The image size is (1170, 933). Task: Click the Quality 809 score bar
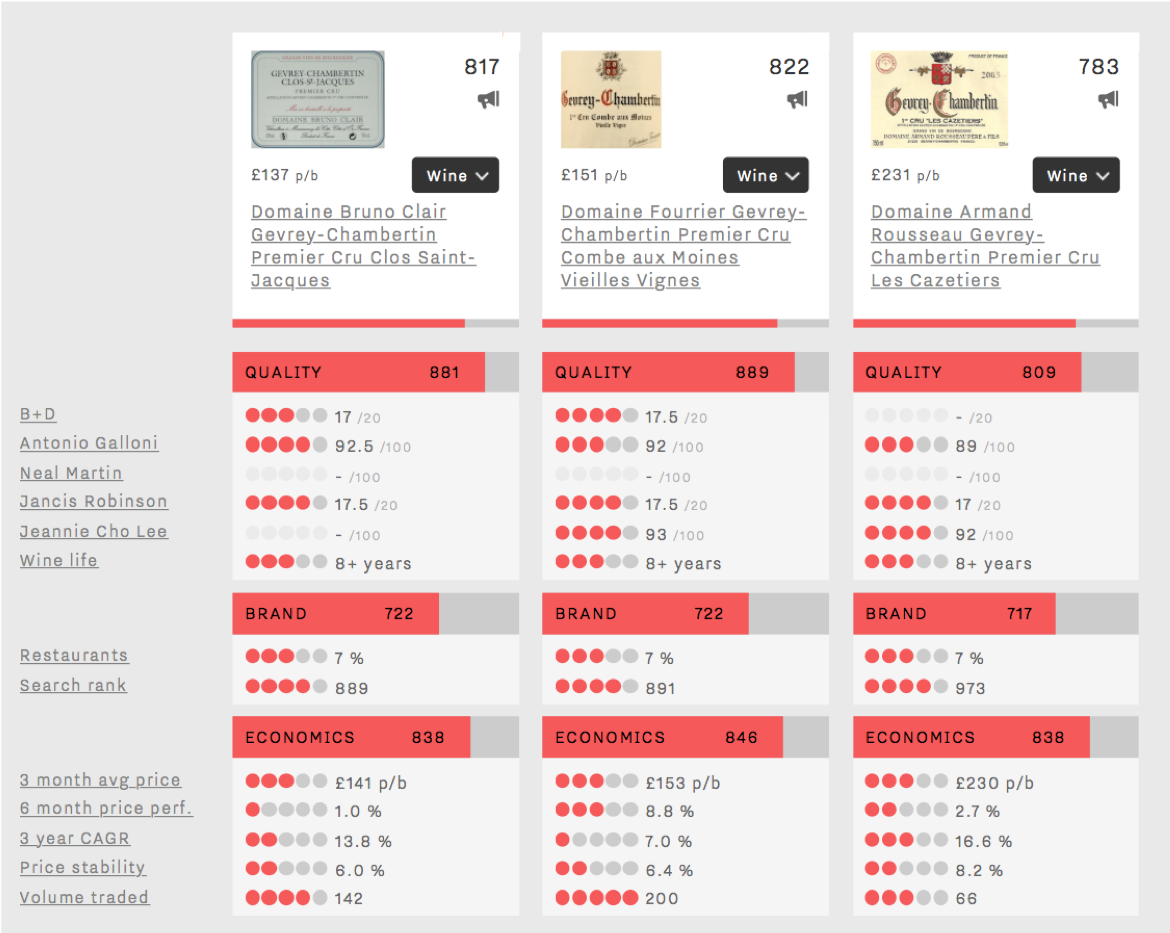click(x=995, y=372)
